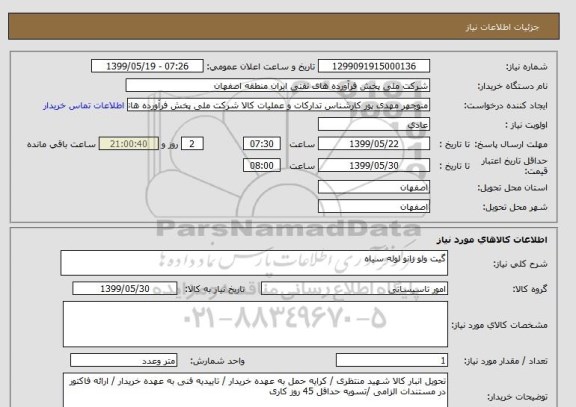This screenshot has height=407, width=576.
Task: Click the شهر محل تحویل label
Action: click(x=515, y=208)
